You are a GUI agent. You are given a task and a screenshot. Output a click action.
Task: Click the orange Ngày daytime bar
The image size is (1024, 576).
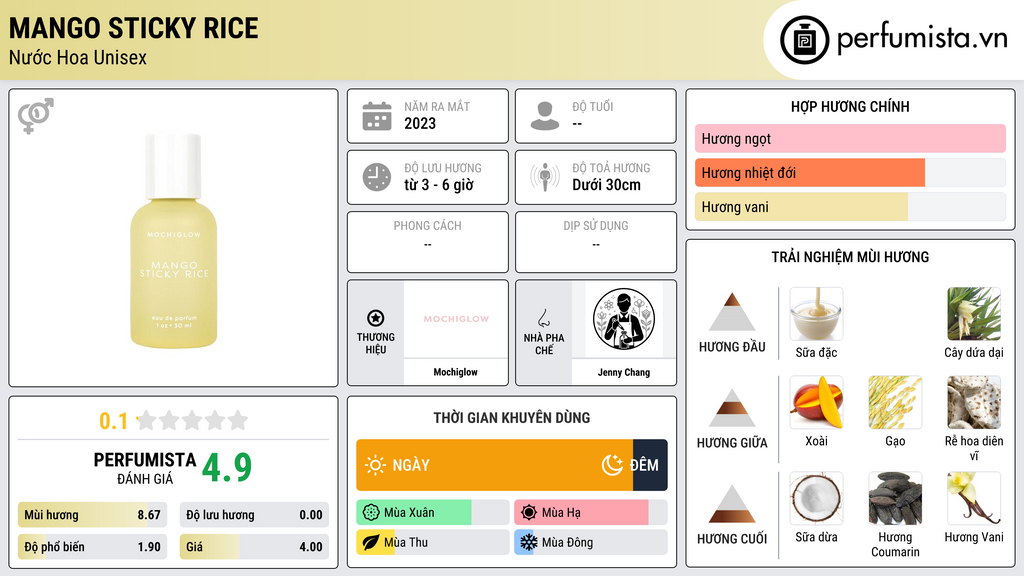(x=494, y=465)
